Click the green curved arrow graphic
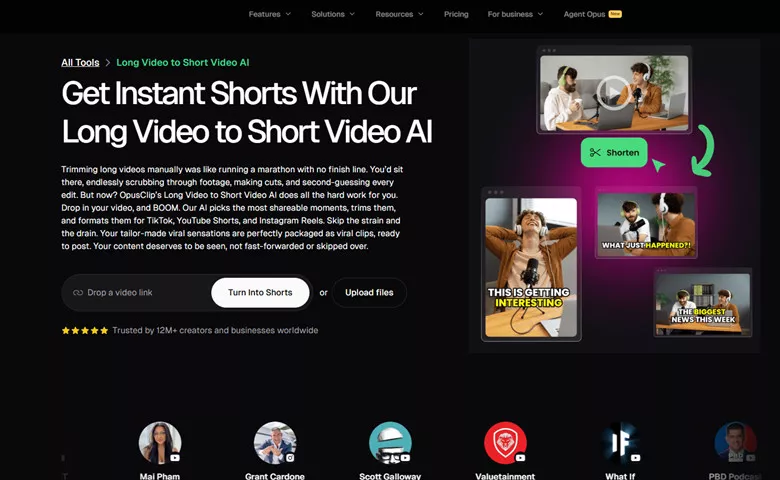 703,150
